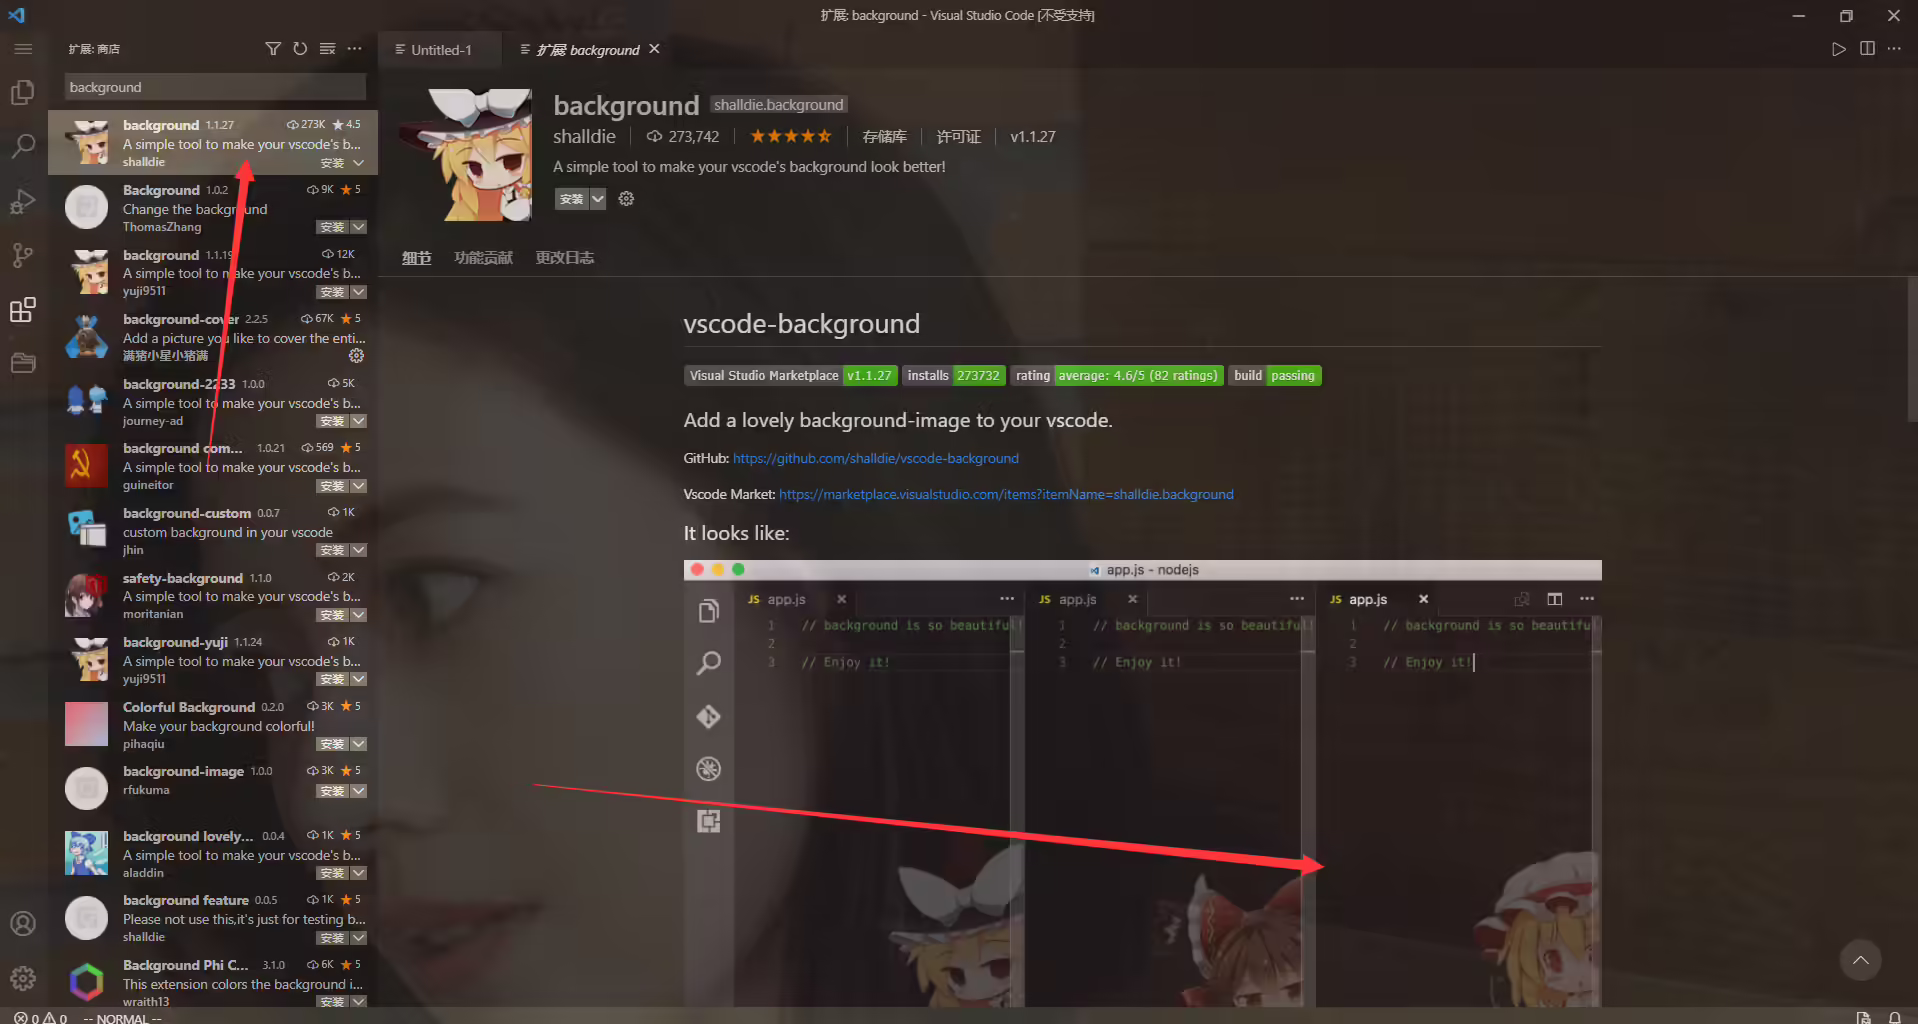Viewport: 1918px width, 1024px height.
Task: Select yuji9511 background 1.1.19 list entry
Action: coord(213,272)
